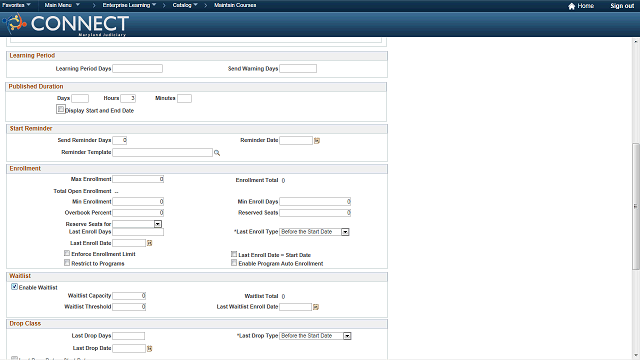Open the Favorites menu
The image size is (640, 360).
pyautogui.click(x=16, y=5)
